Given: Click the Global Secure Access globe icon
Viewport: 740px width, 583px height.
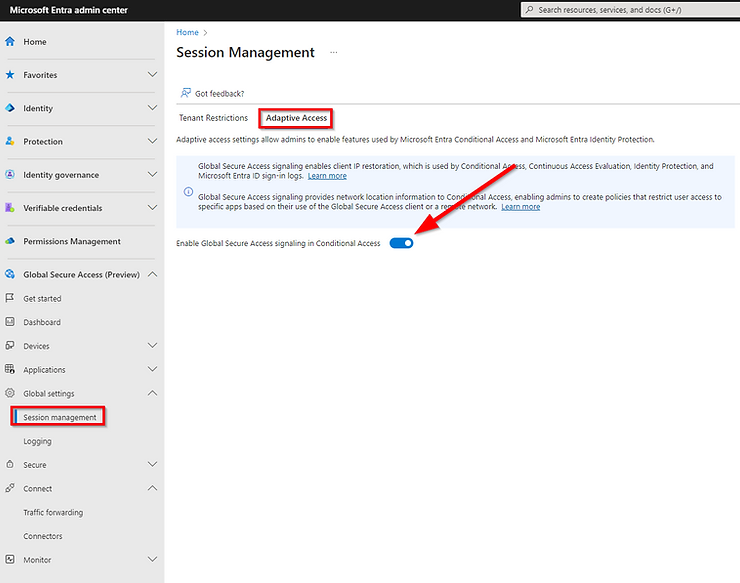Looking at the screenshot, I should 10,274.
